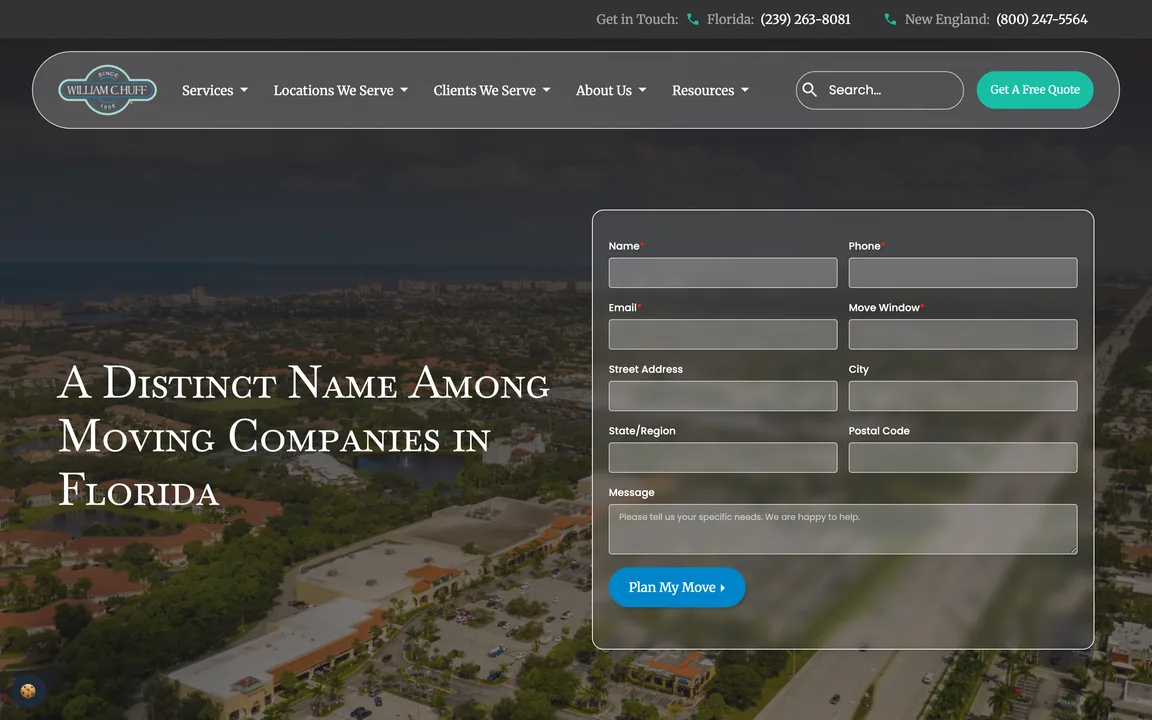
Task: Click the Florida phone icon
Action: pos(693,19)
